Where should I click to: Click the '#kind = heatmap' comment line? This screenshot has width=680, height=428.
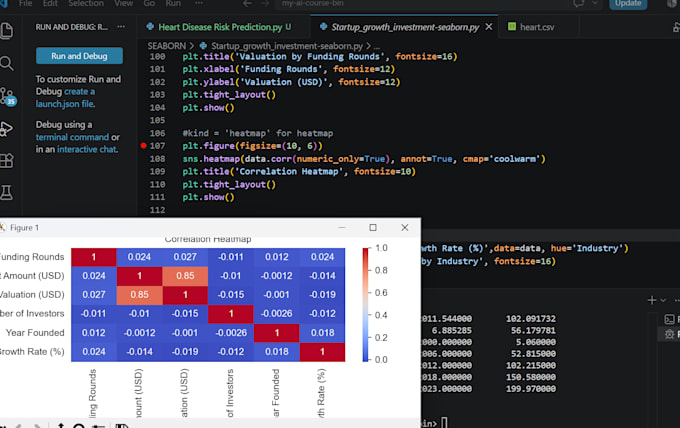[258, 133]
